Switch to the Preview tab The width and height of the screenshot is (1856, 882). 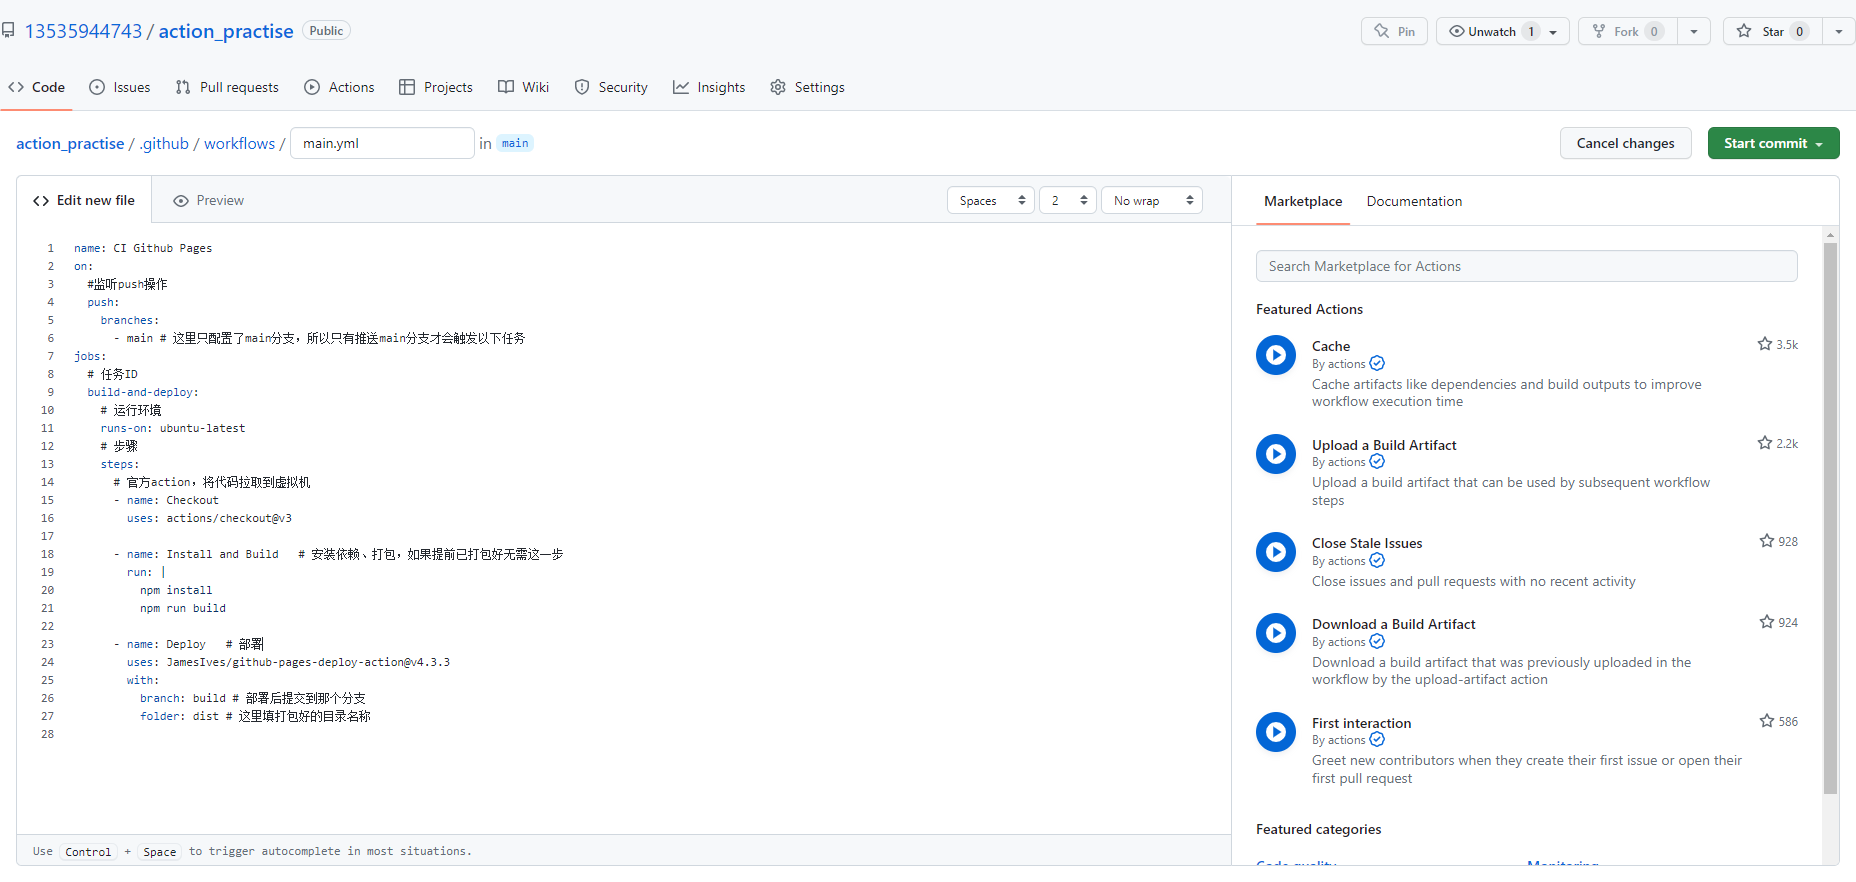(208, 200)
